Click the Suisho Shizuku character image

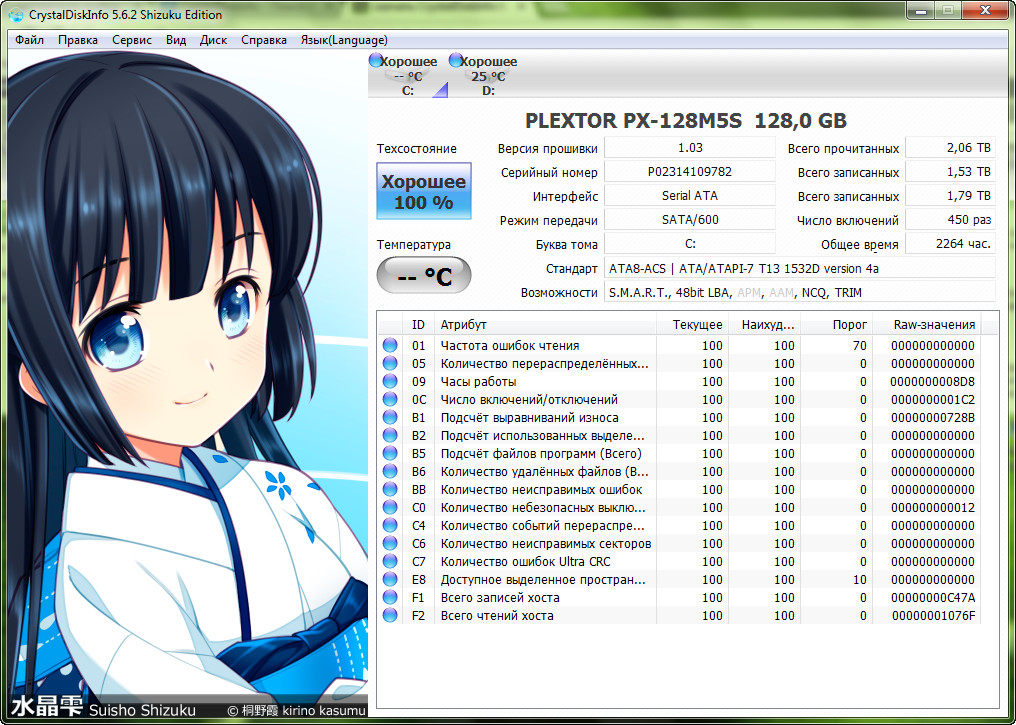click(187, 385)
